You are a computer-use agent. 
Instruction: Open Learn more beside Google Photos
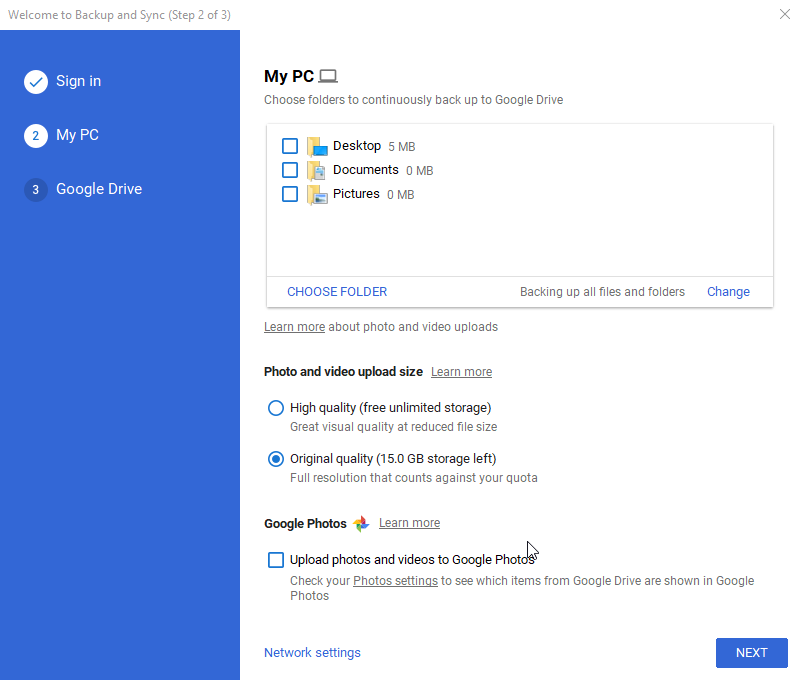pos(409,523)
